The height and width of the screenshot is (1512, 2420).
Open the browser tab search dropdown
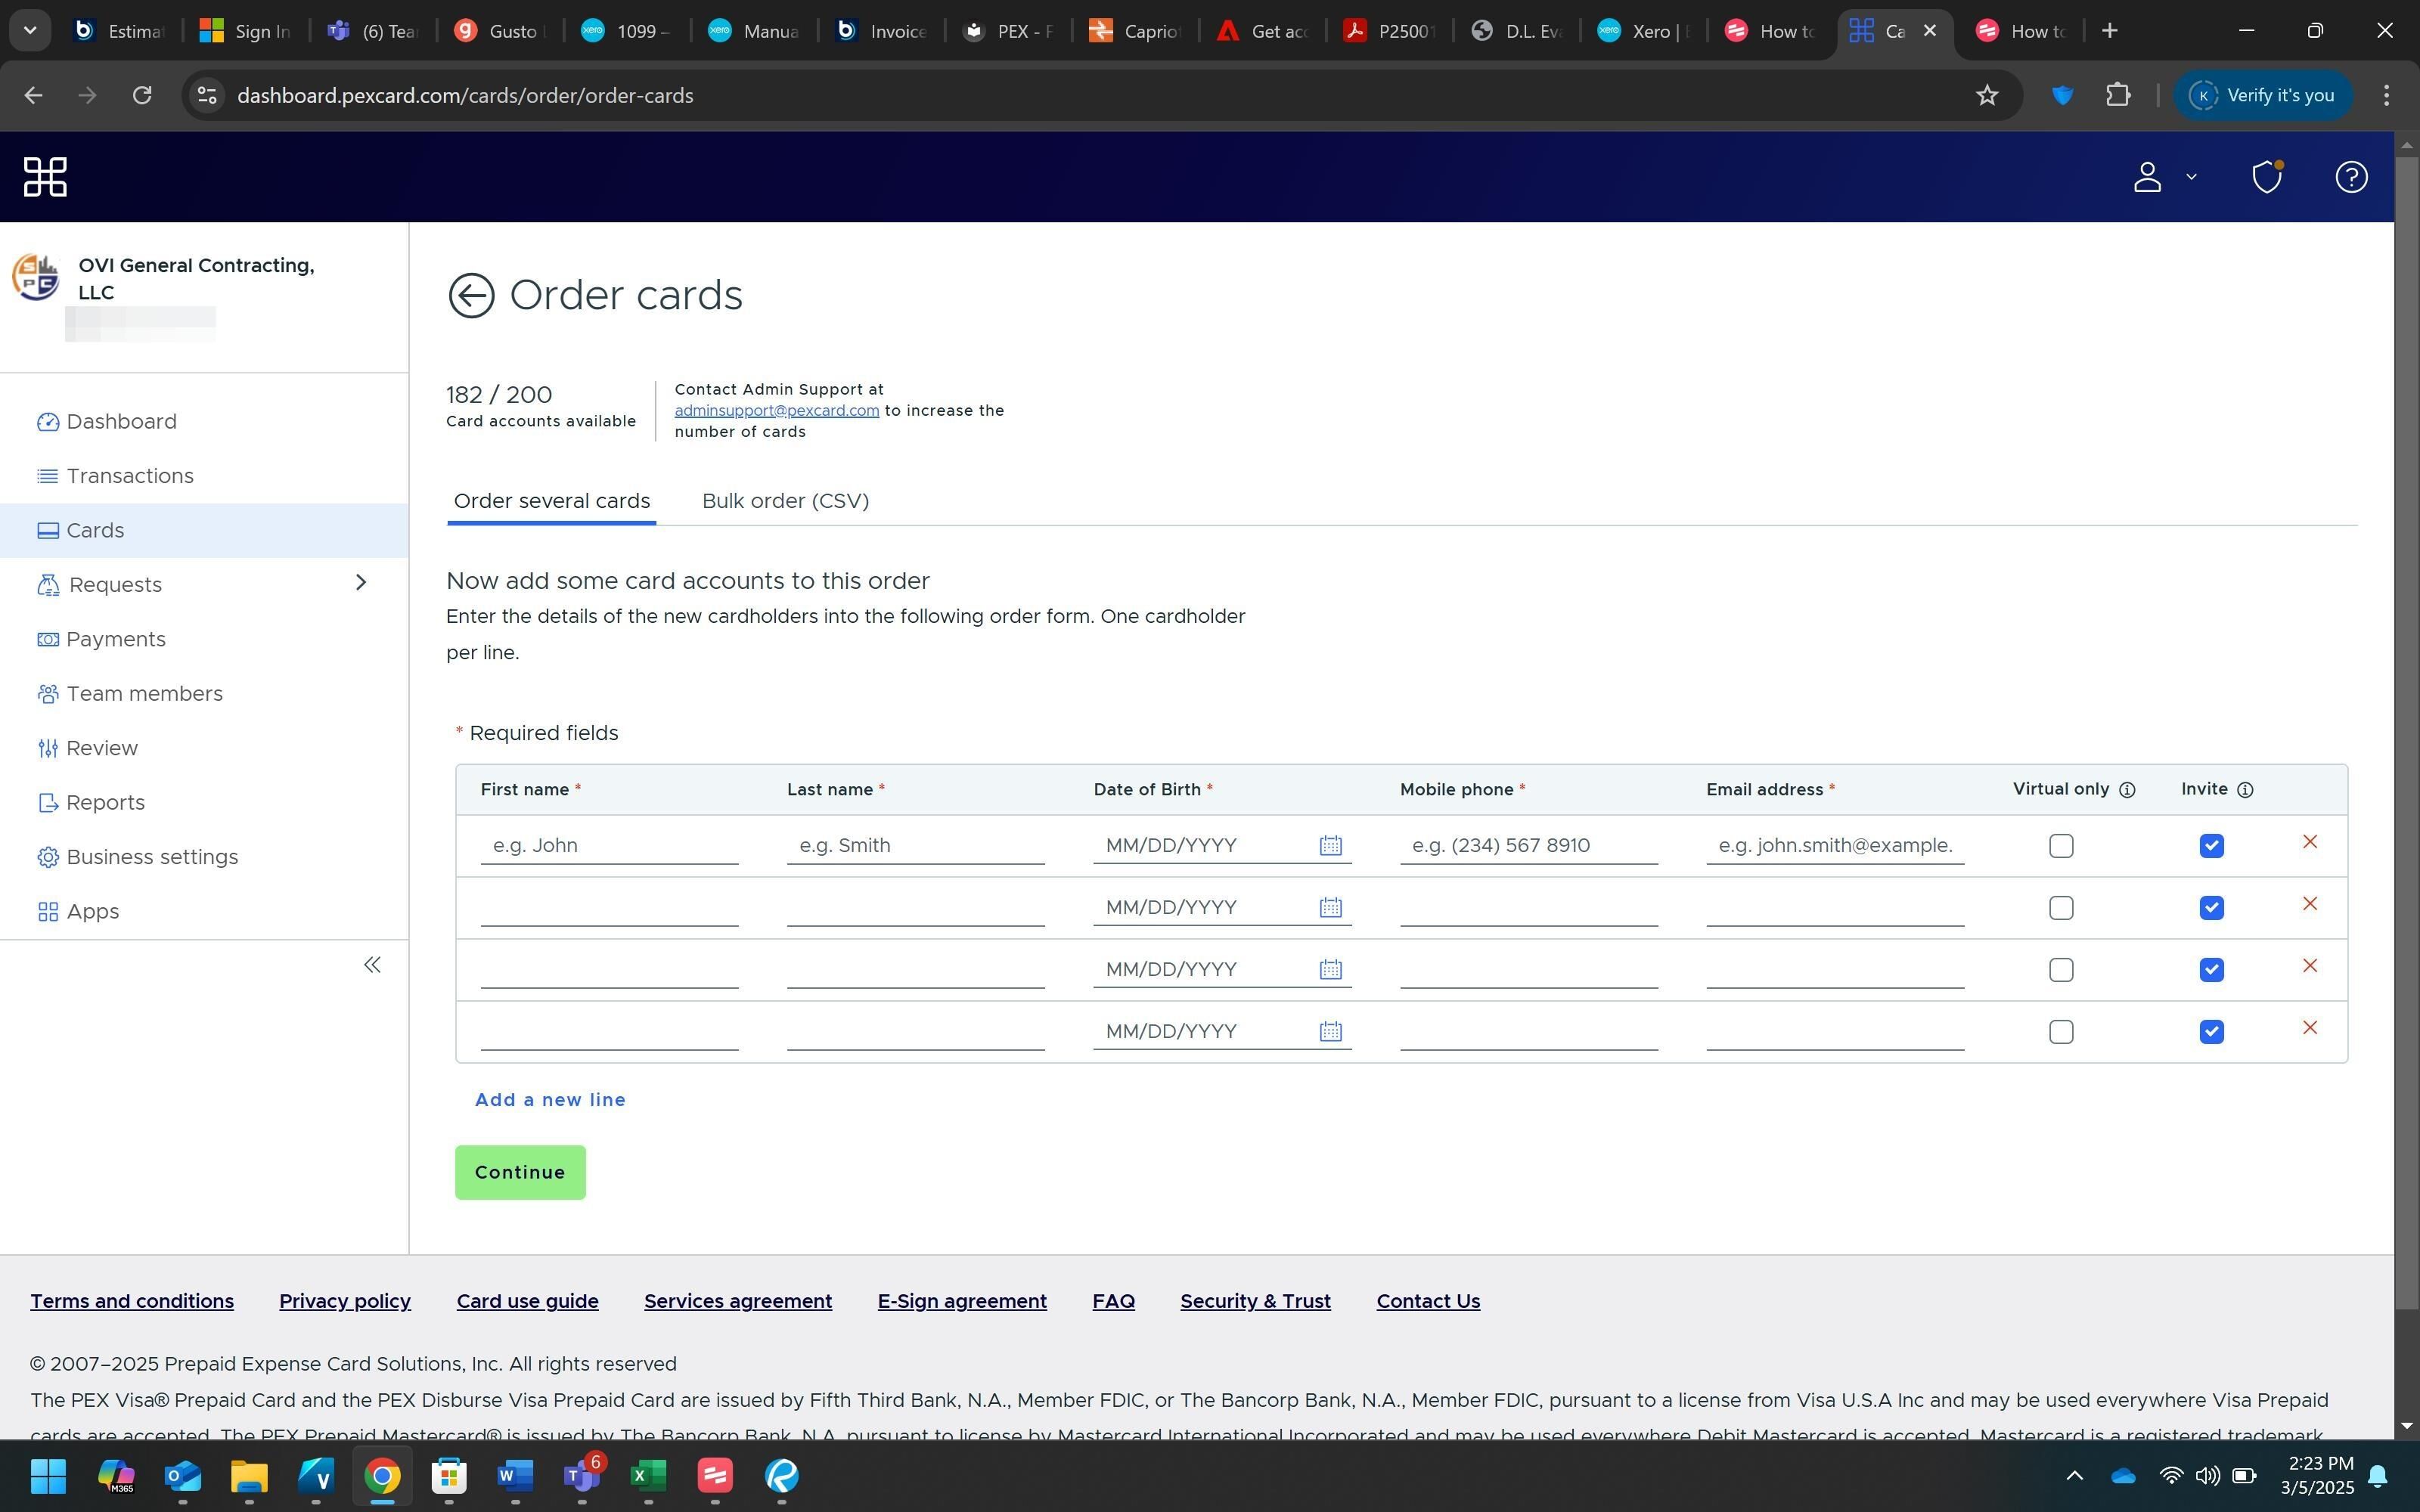(x=30, y=30)
